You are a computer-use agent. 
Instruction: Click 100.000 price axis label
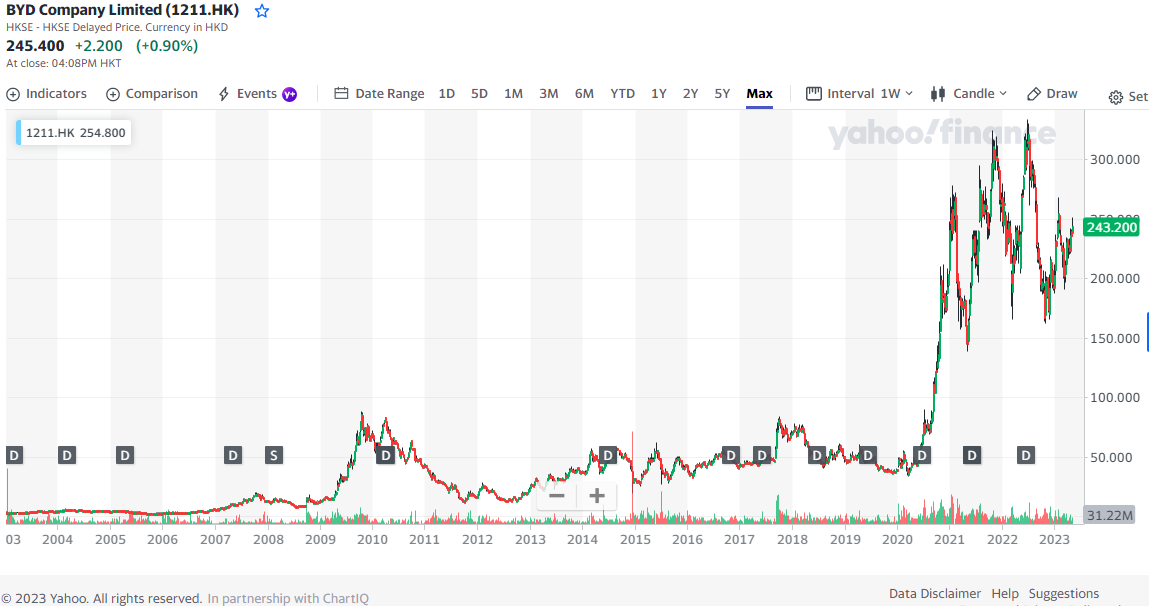1115,397
